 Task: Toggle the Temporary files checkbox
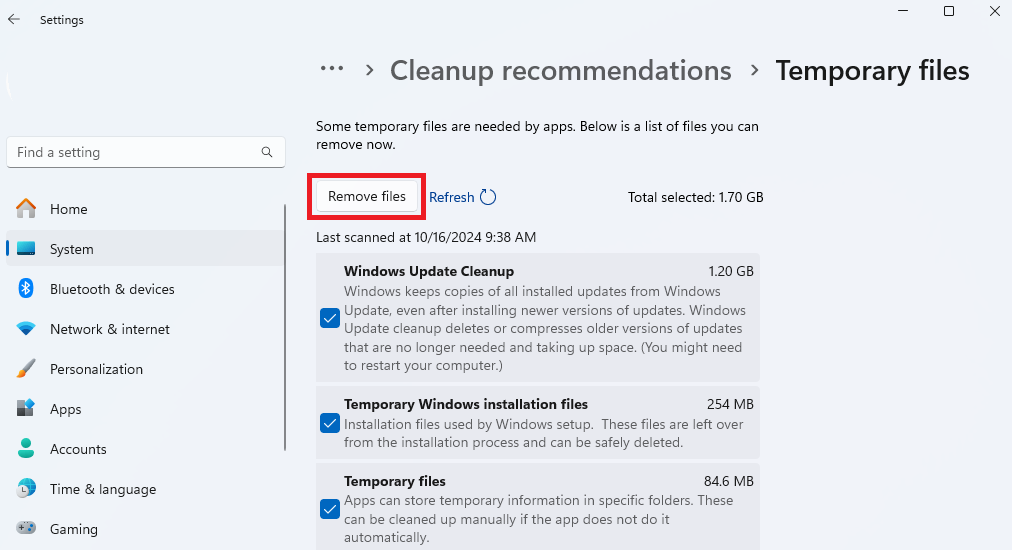[x=330, y=509]
